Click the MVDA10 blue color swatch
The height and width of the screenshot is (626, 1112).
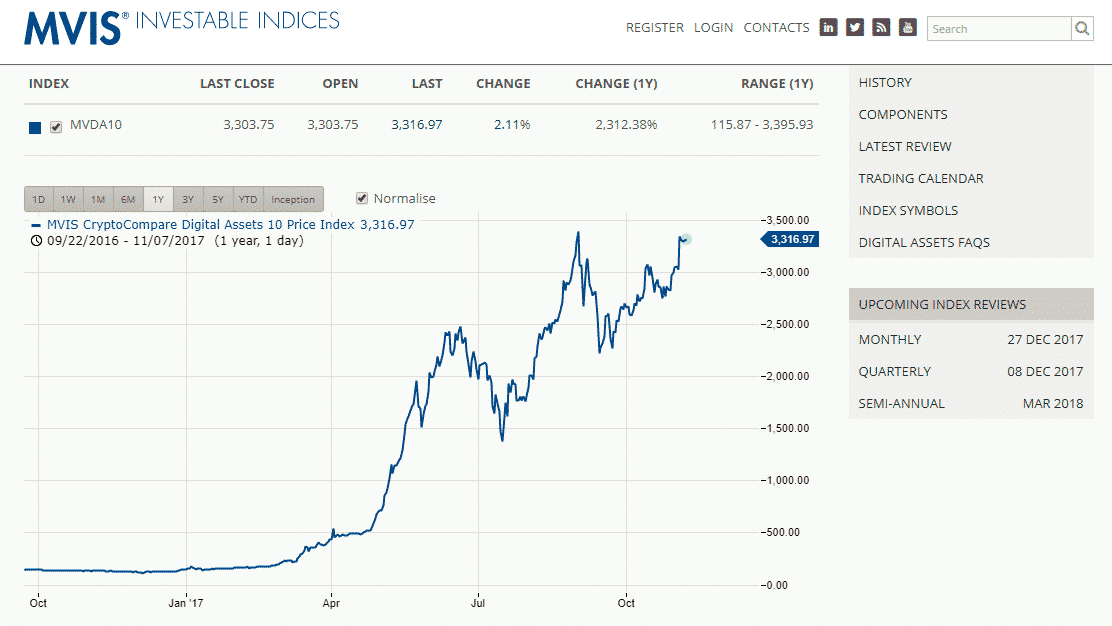point(35,127)
